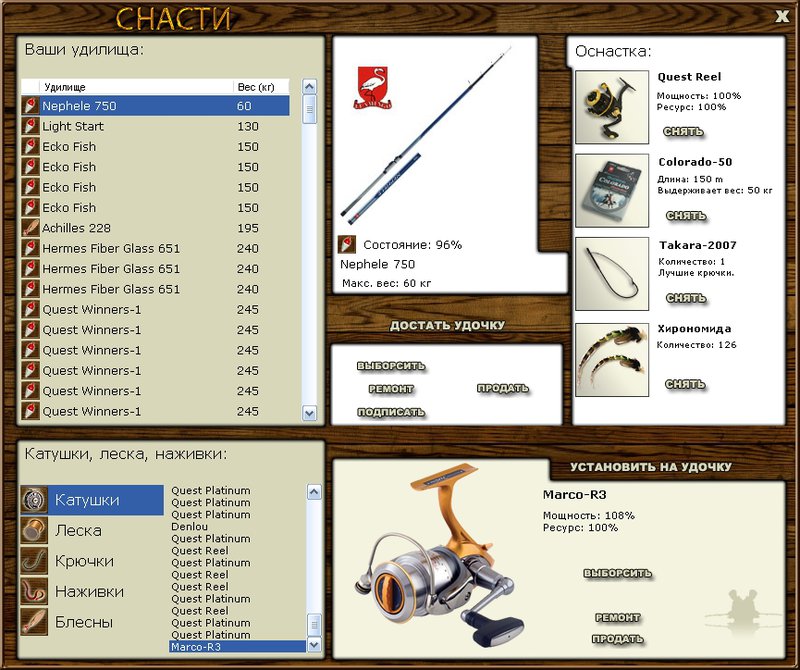Click the rod icon beside Light Start

pos(31,126)
